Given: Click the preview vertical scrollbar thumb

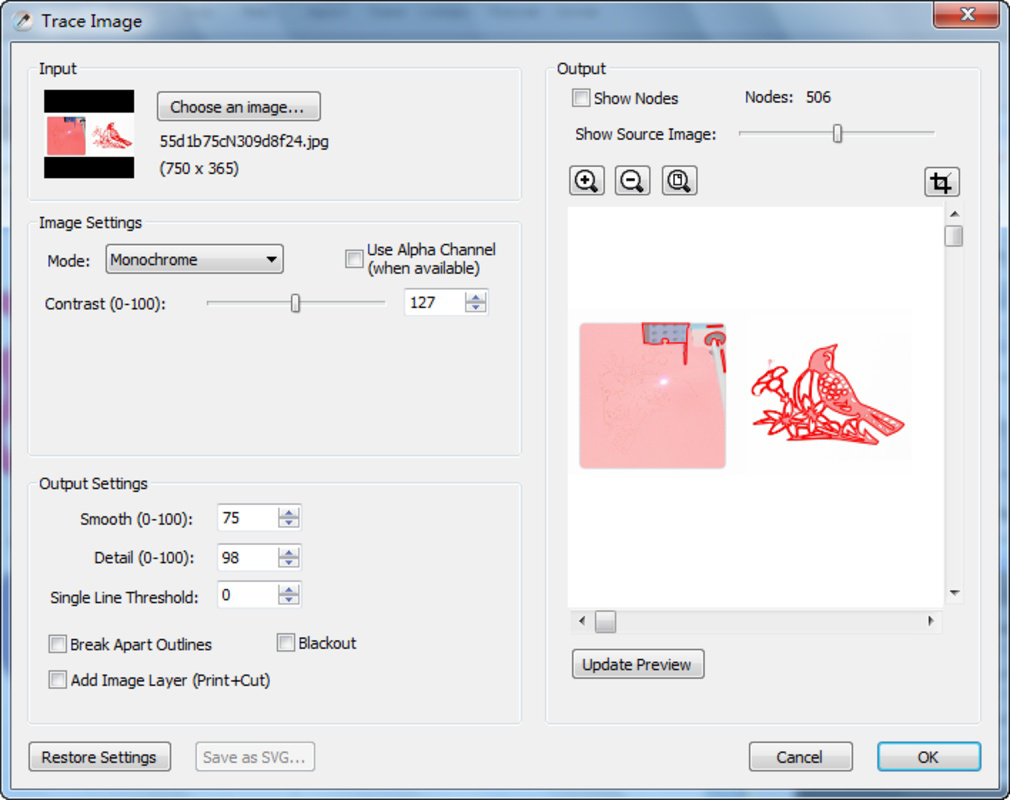Looking at the screenshot, I should point(954,236).
